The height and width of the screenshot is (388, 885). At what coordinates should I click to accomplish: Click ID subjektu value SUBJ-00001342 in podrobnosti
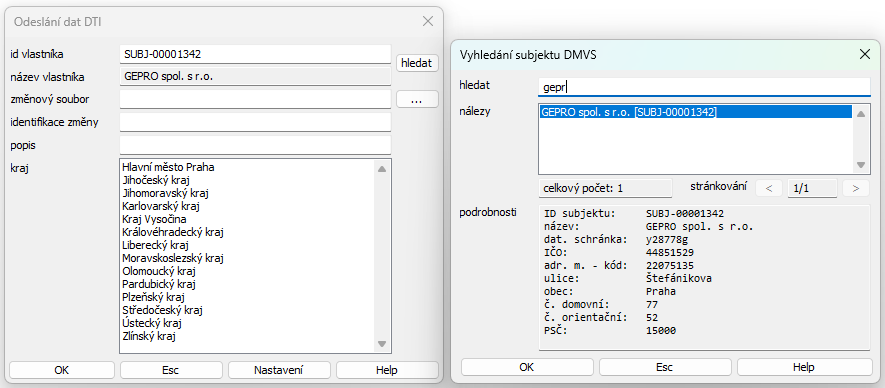tap(685, 214)
